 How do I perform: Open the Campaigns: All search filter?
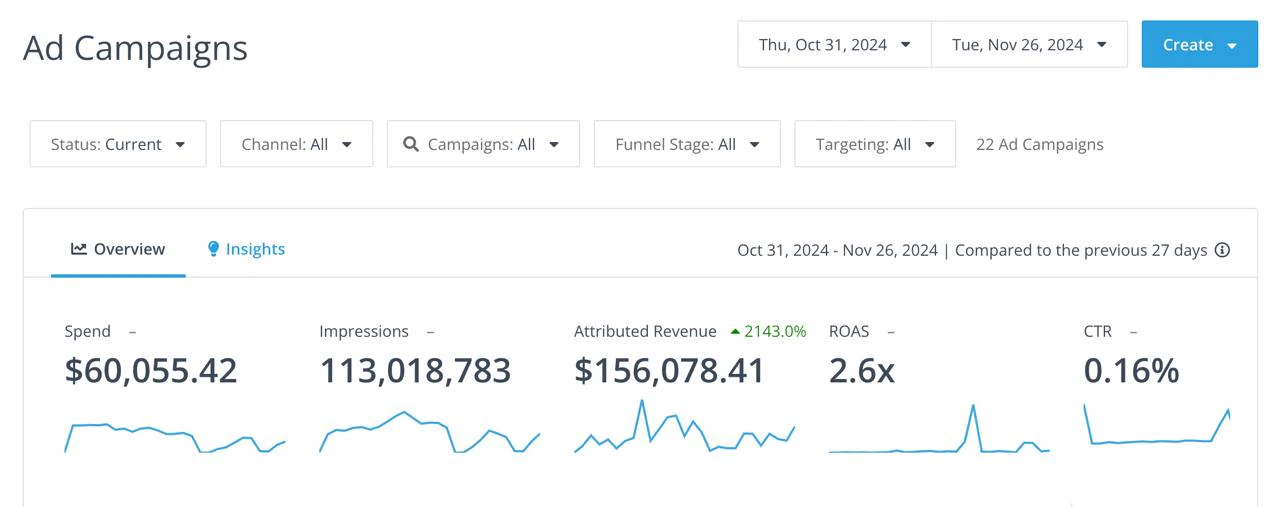483,144
